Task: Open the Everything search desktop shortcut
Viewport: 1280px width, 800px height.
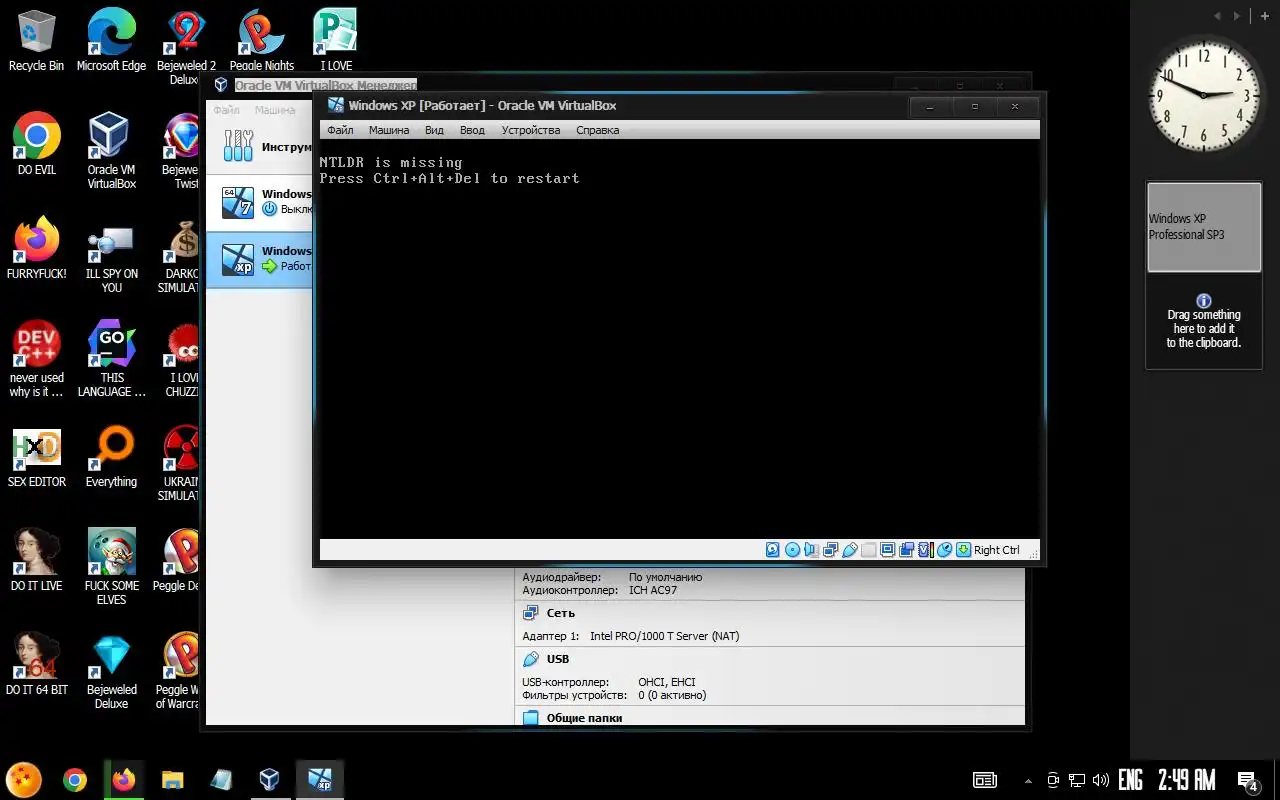Action: [111, 458]
